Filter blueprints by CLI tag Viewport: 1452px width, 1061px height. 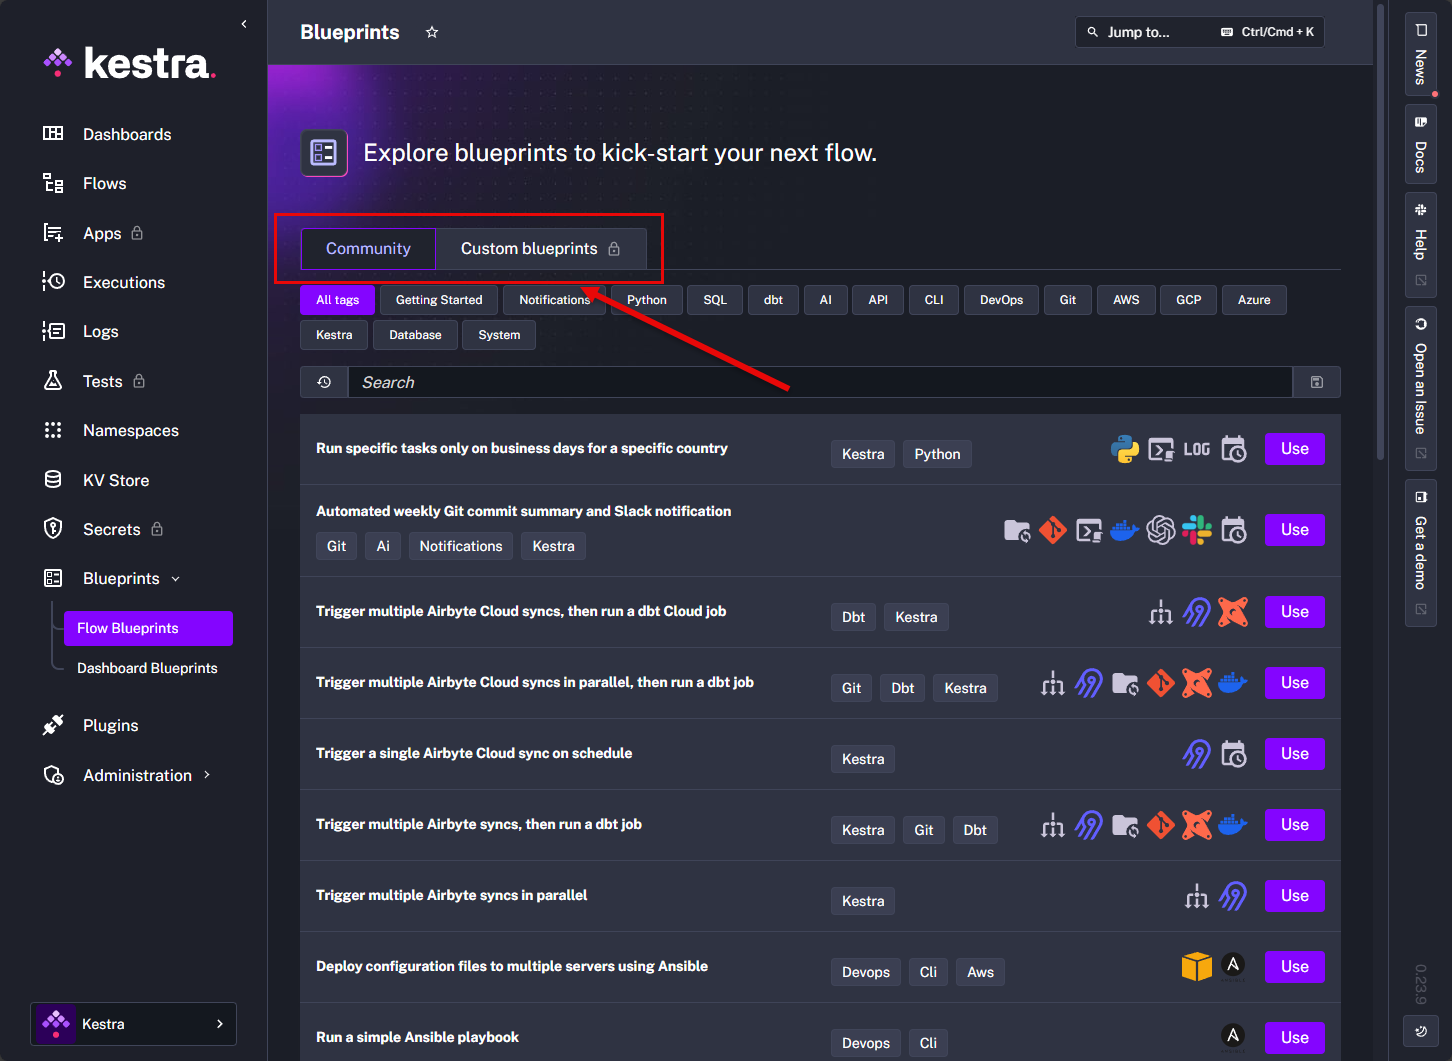(x=934, y=300)
